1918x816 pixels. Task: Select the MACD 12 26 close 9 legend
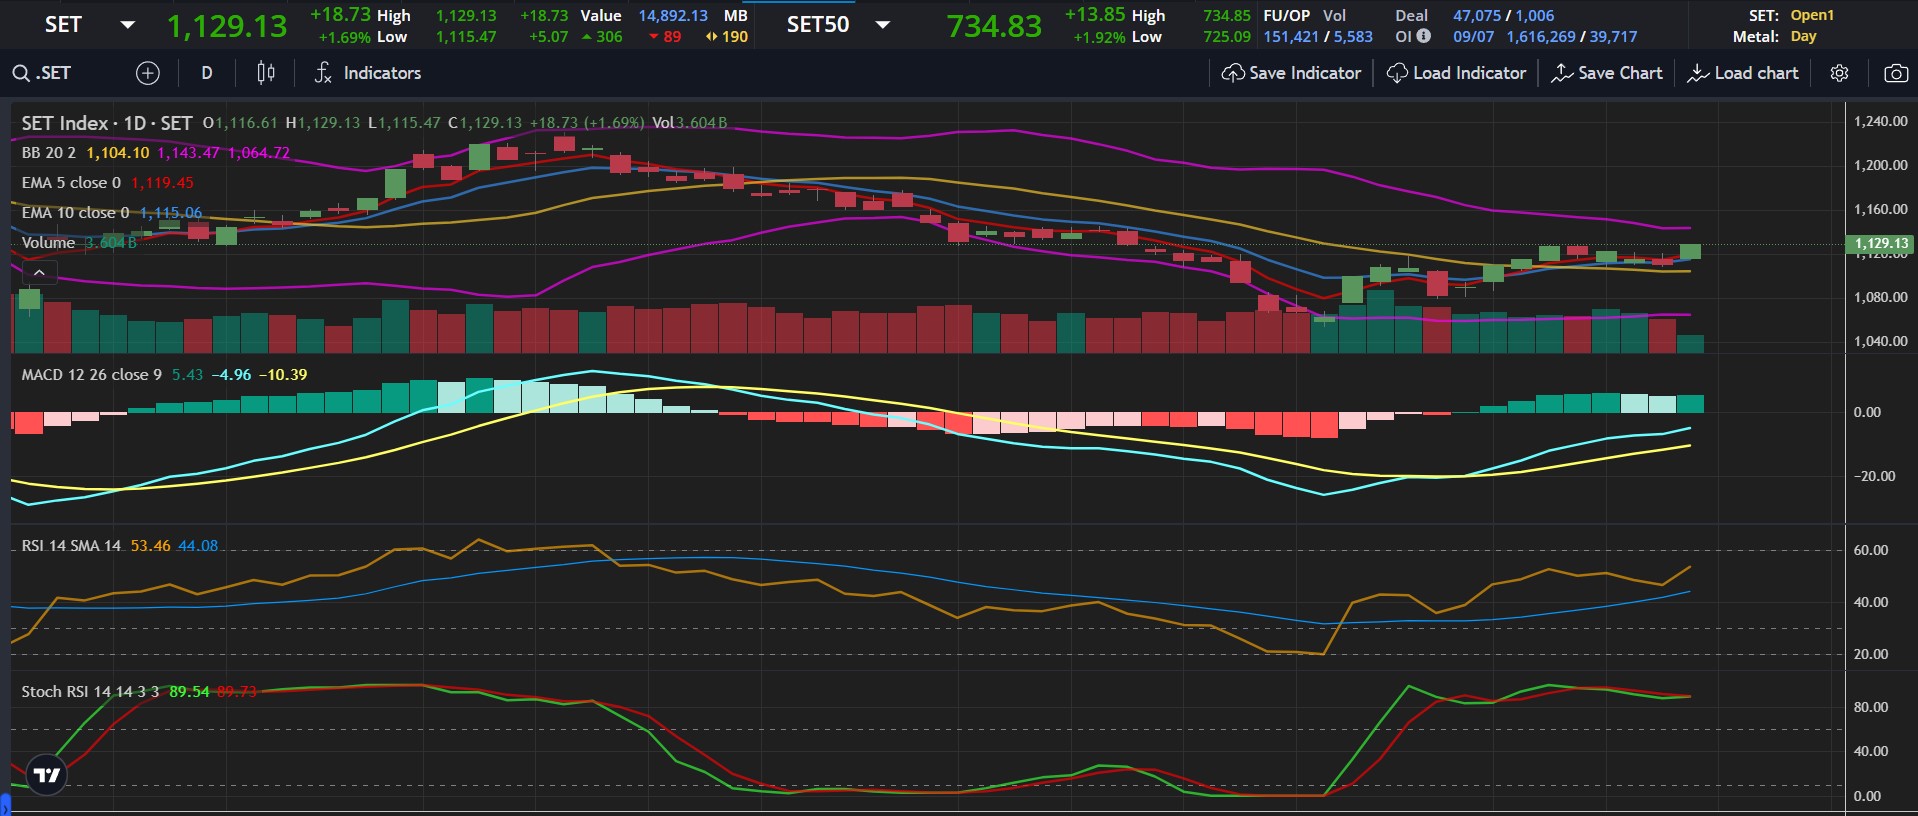pyautogui.click(x=91, y=375)
